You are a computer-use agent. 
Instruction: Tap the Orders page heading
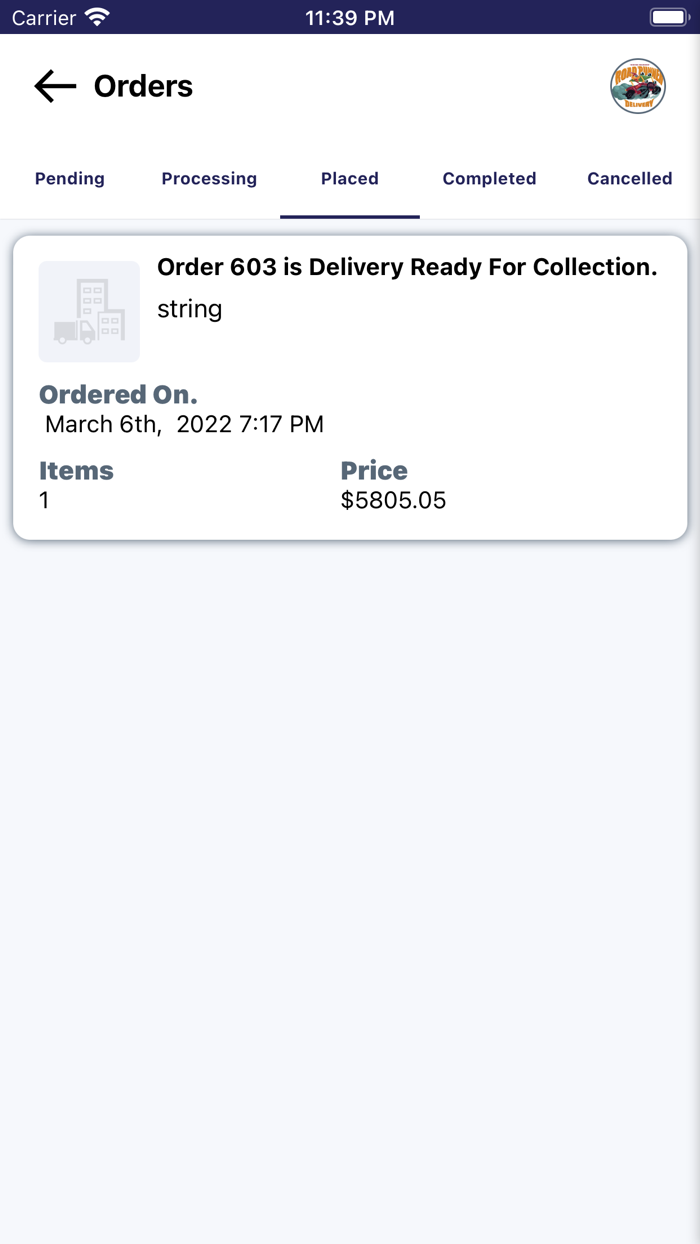(x=143, y=87)
